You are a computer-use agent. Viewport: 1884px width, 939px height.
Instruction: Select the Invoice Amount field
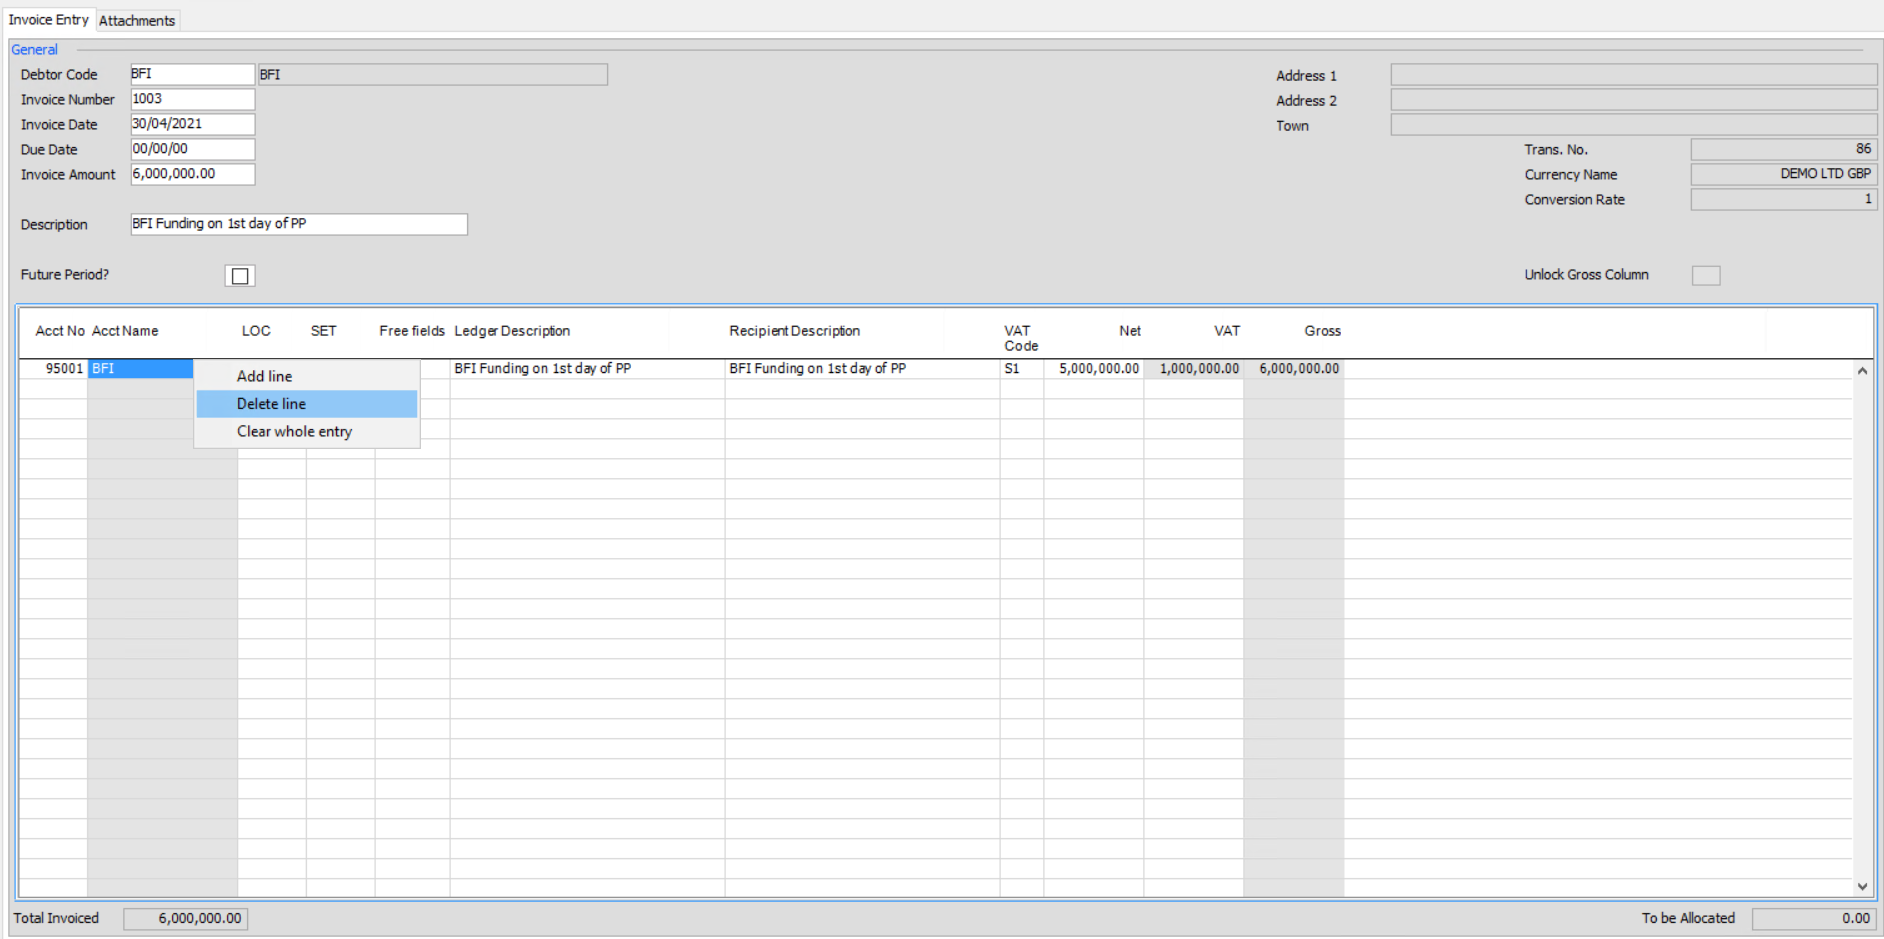pos(191,173)
